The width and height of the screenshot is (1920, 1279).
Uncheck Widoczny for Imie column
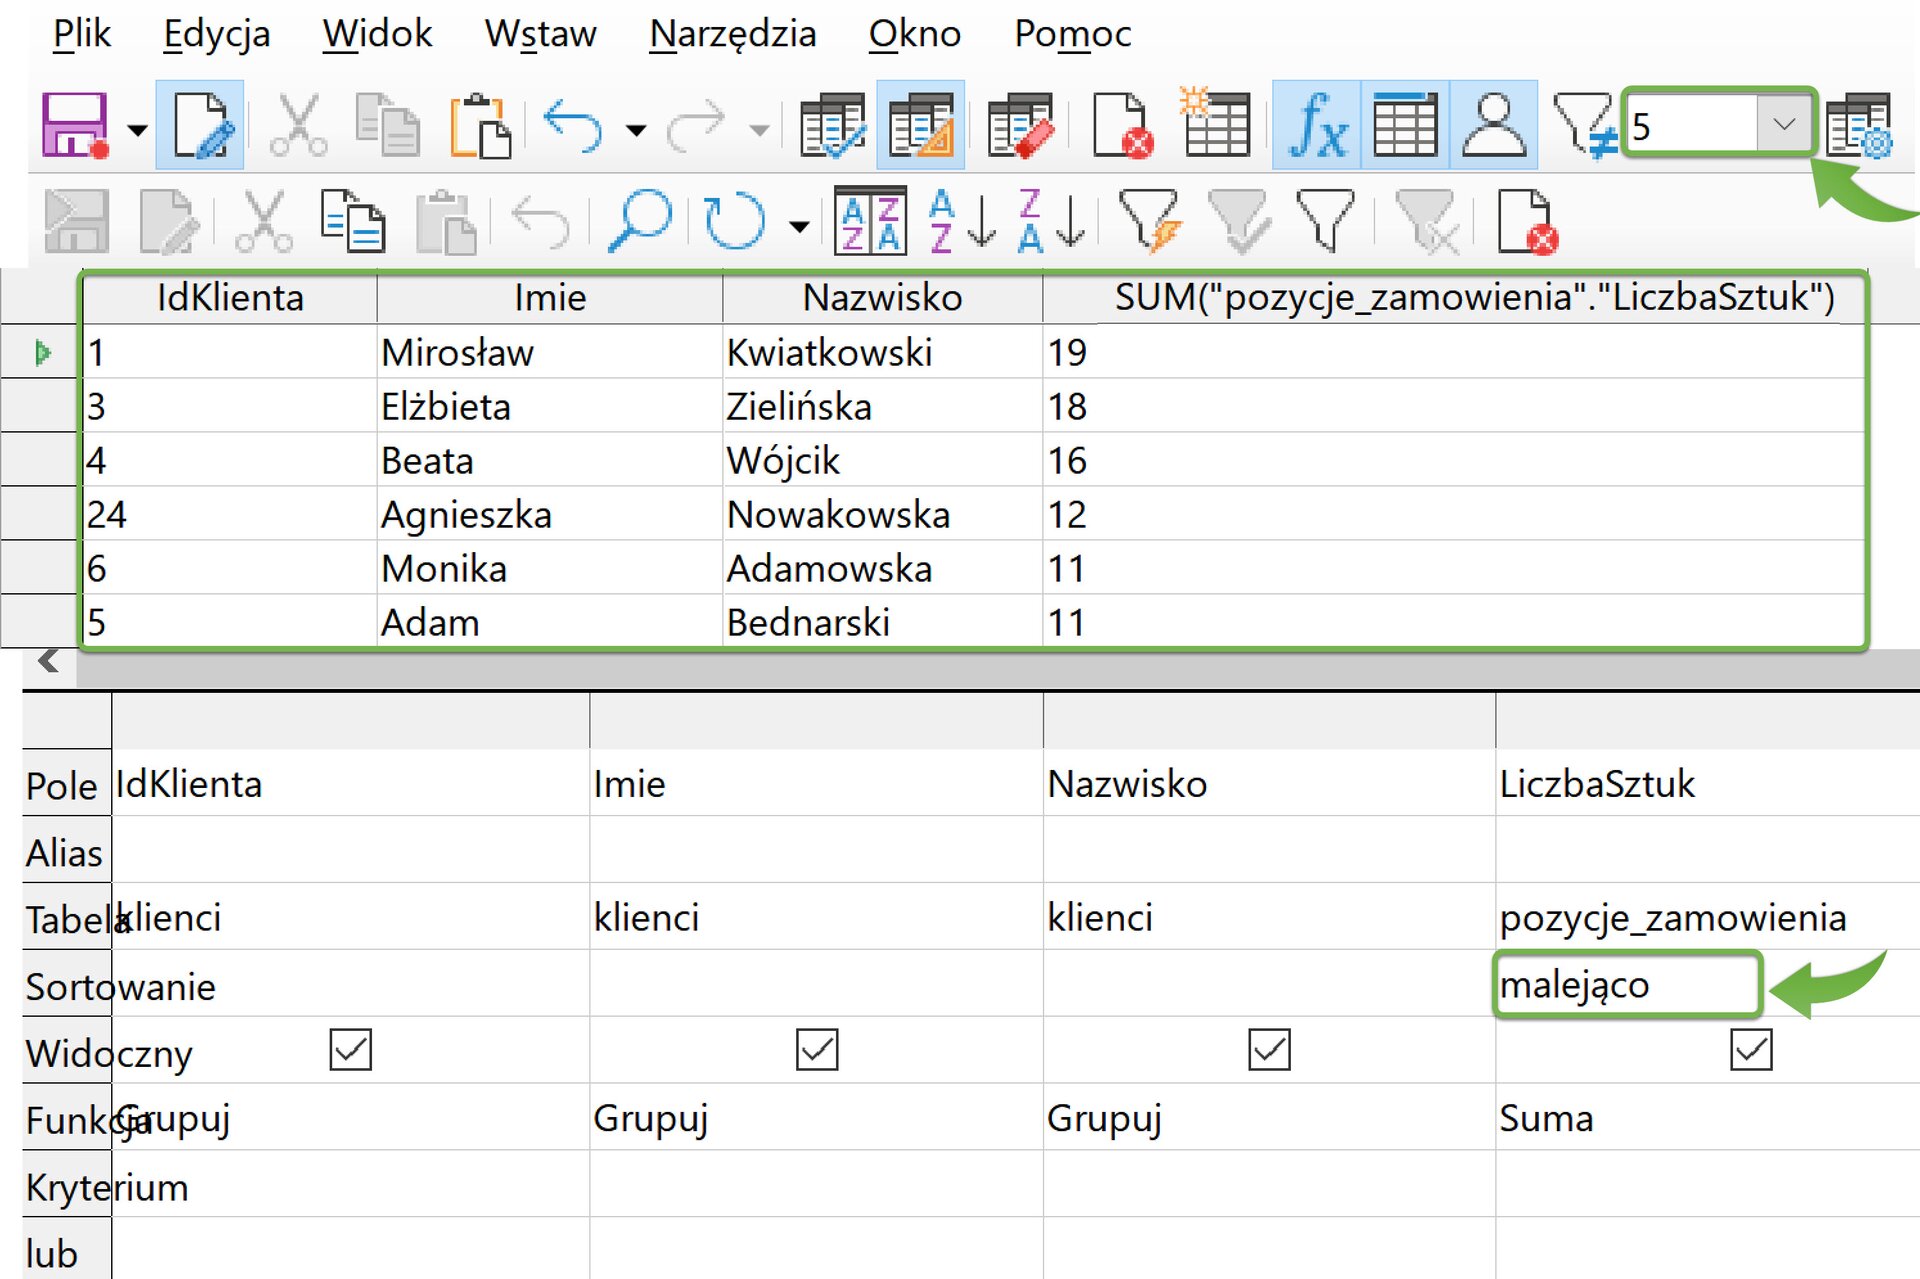click(817, 1050)
